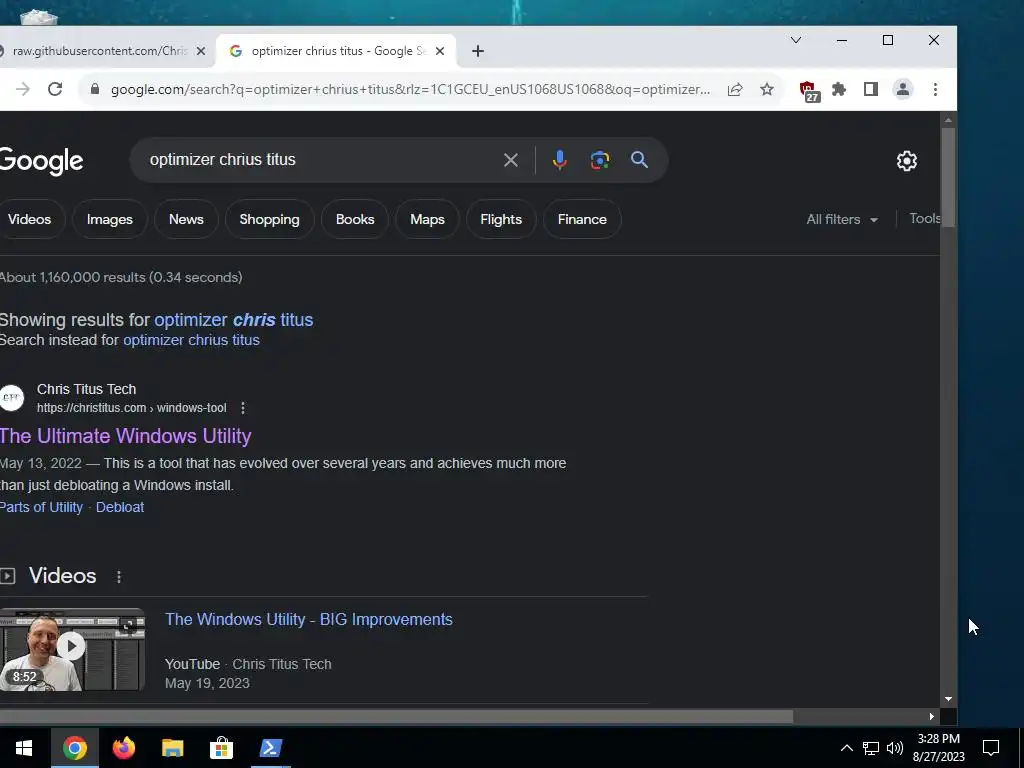Click the https://christitus.com › windows-tool breadcrumb

coord(132,408)
